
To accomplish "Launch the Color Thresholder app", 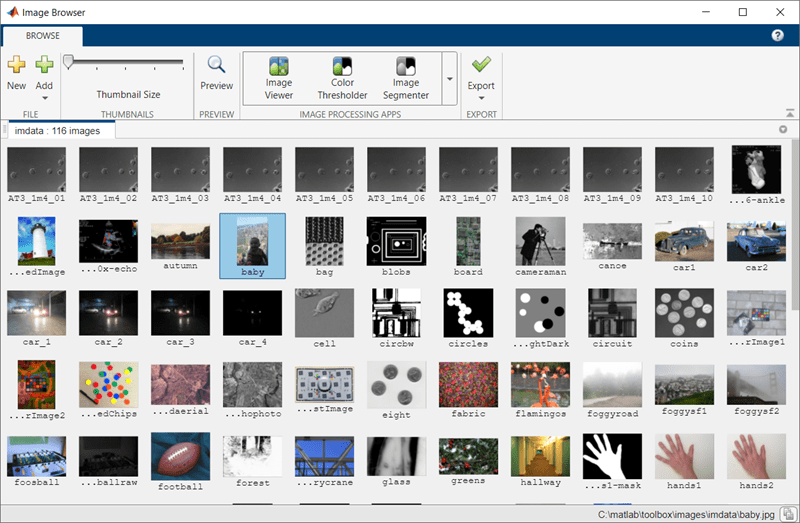I will click(x=343, y=67).
